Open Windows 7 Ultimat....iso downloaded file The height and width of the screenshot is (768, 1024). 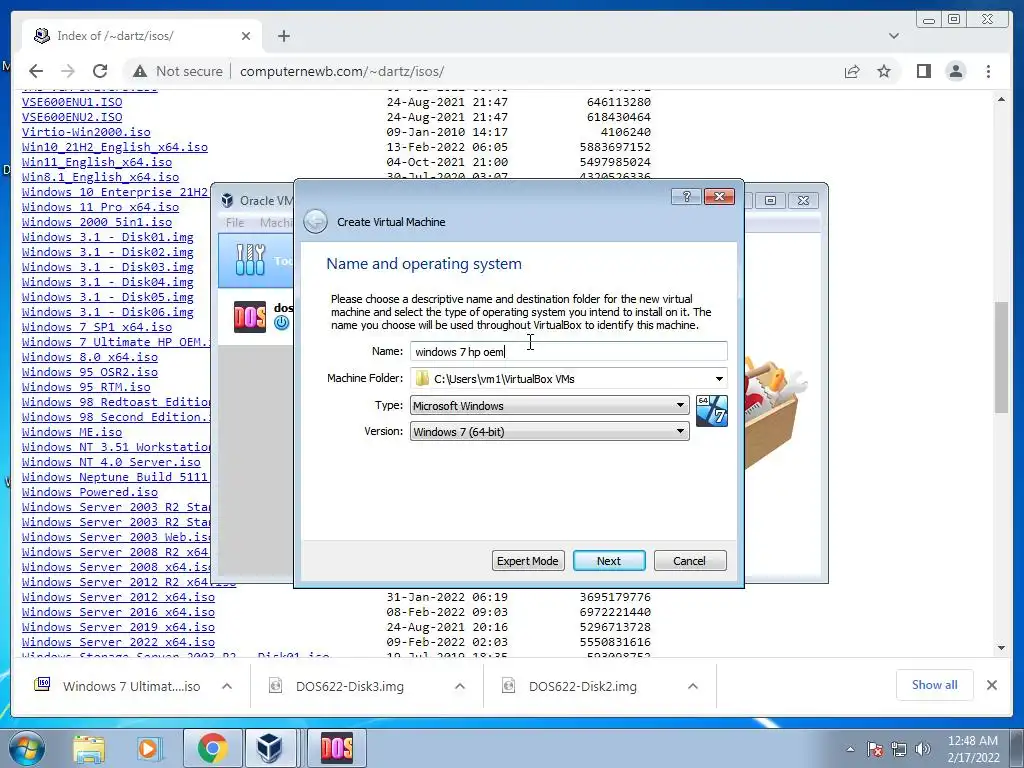(x=131, y=686)
